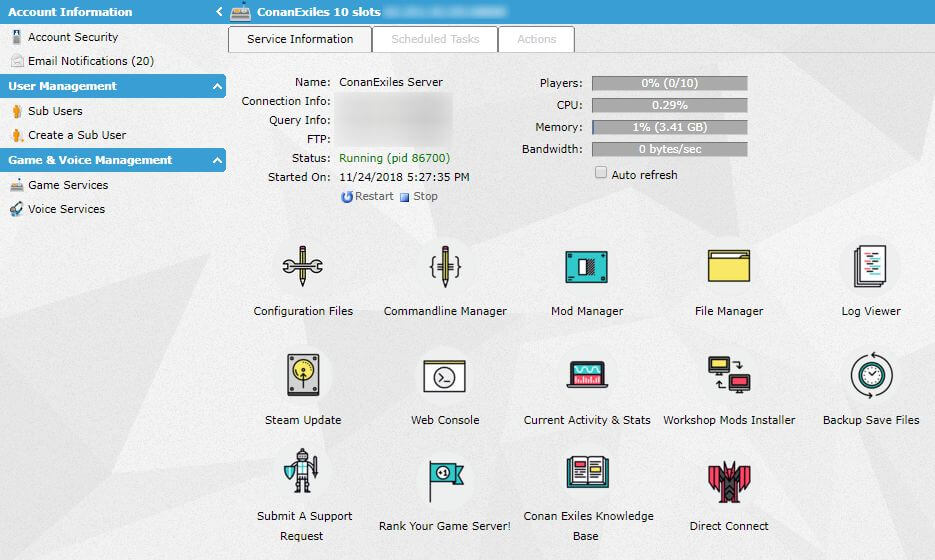Open Email Notifications in sidebar
This screenshot has height=560, width=935.
coord(90,61)
